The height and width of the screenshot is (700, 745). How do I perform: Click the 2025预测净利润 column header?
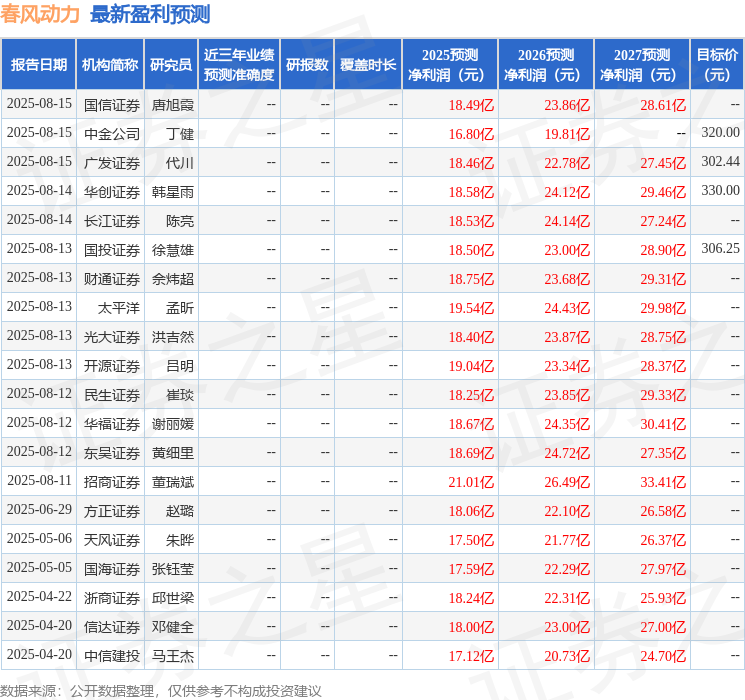click(x=450, y=65)
